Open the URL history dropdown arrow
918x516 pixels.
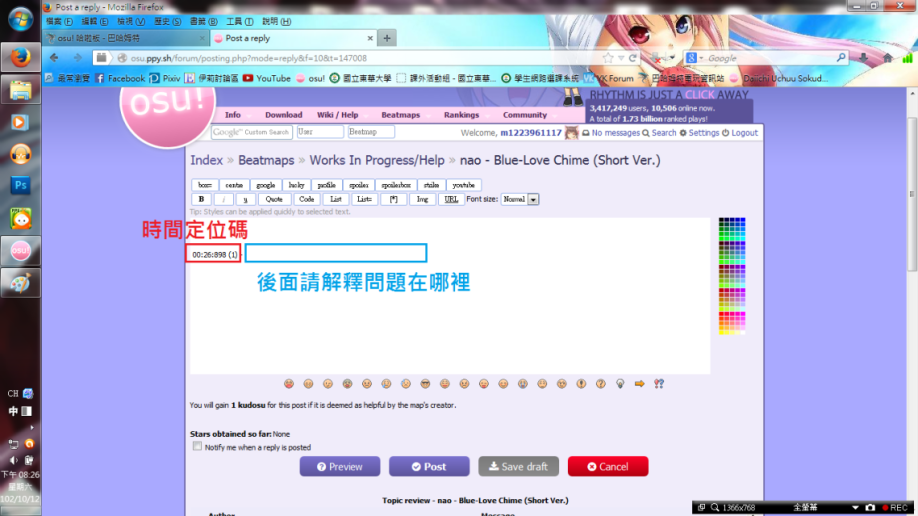621,58
